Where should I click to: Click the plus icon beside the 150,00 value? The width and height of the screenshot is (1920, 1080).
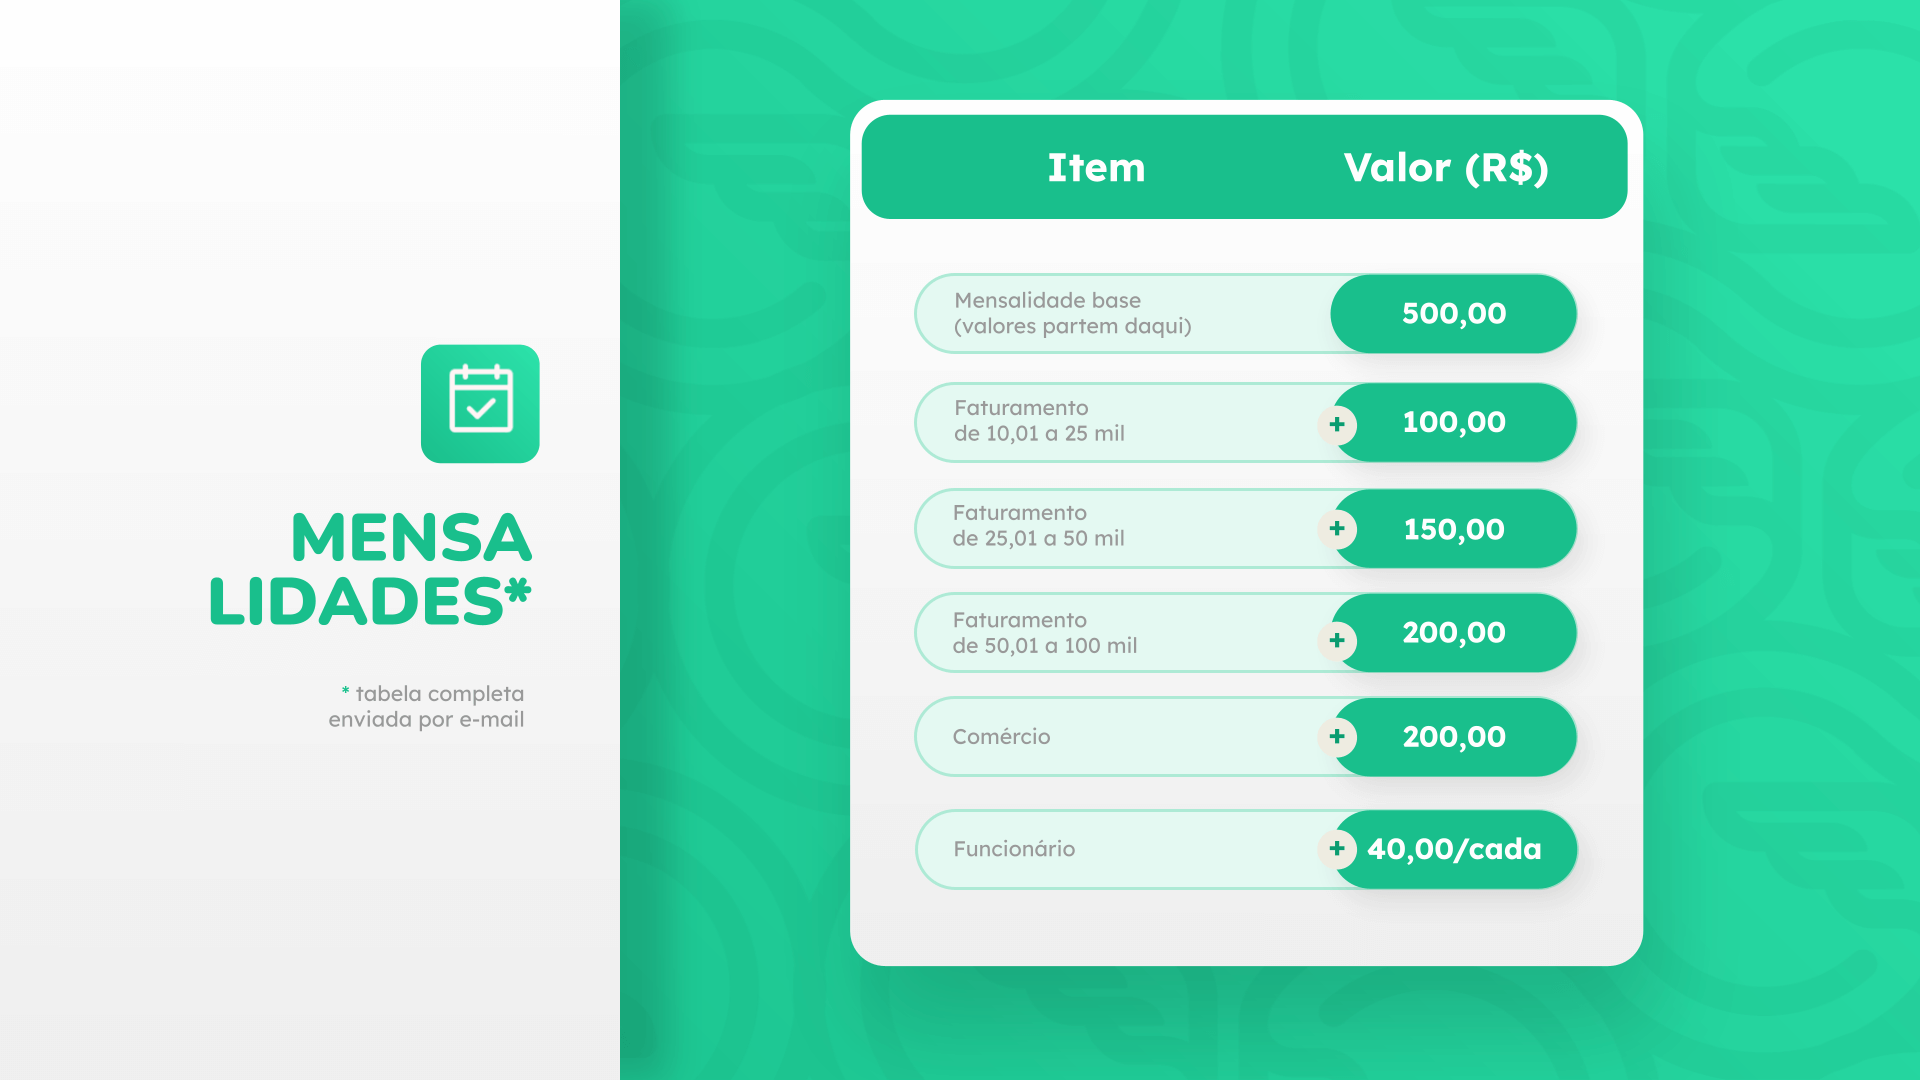1337,528
